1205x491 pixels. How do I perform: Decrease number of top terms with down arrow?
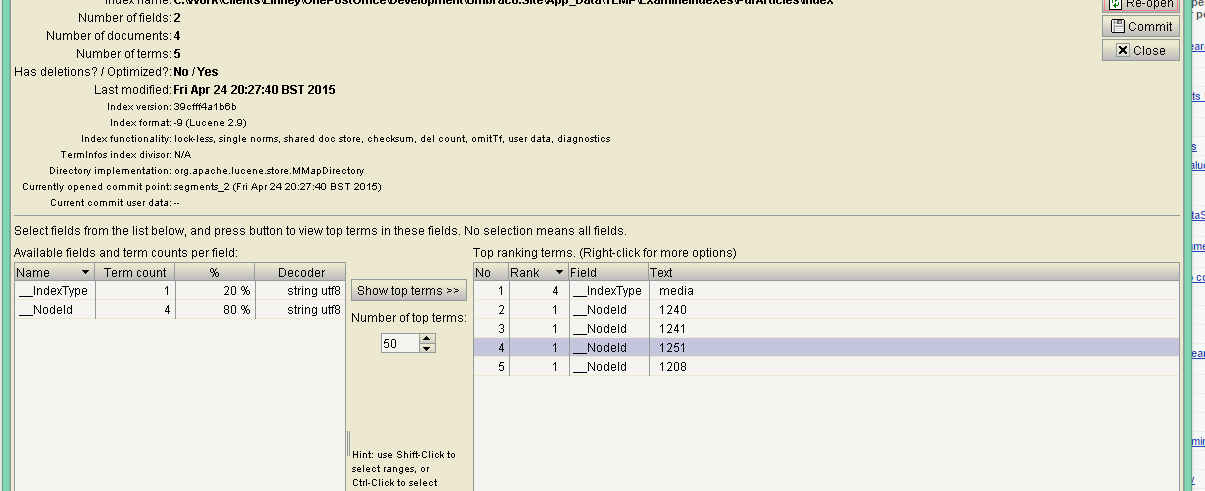(428, 348)
